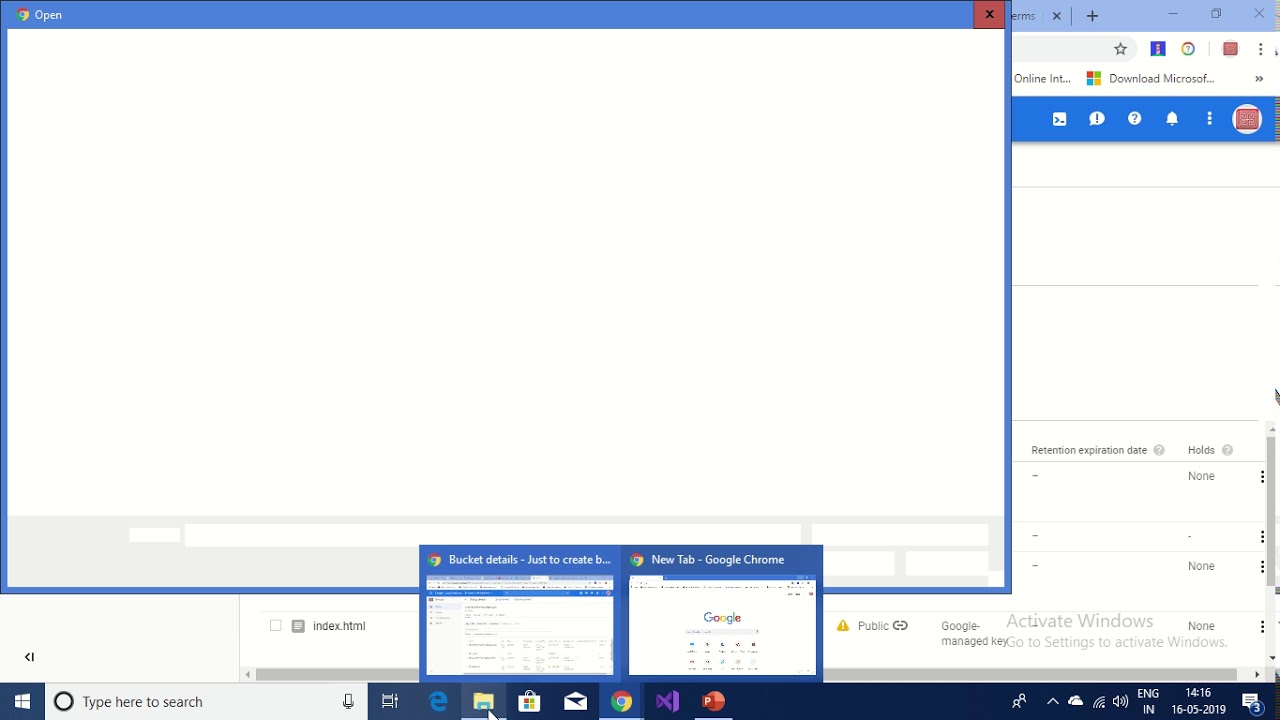Collapse the console side panel arrow
Image resolution: width=1280 pixels, height=720 pixels.
[29, 657]
